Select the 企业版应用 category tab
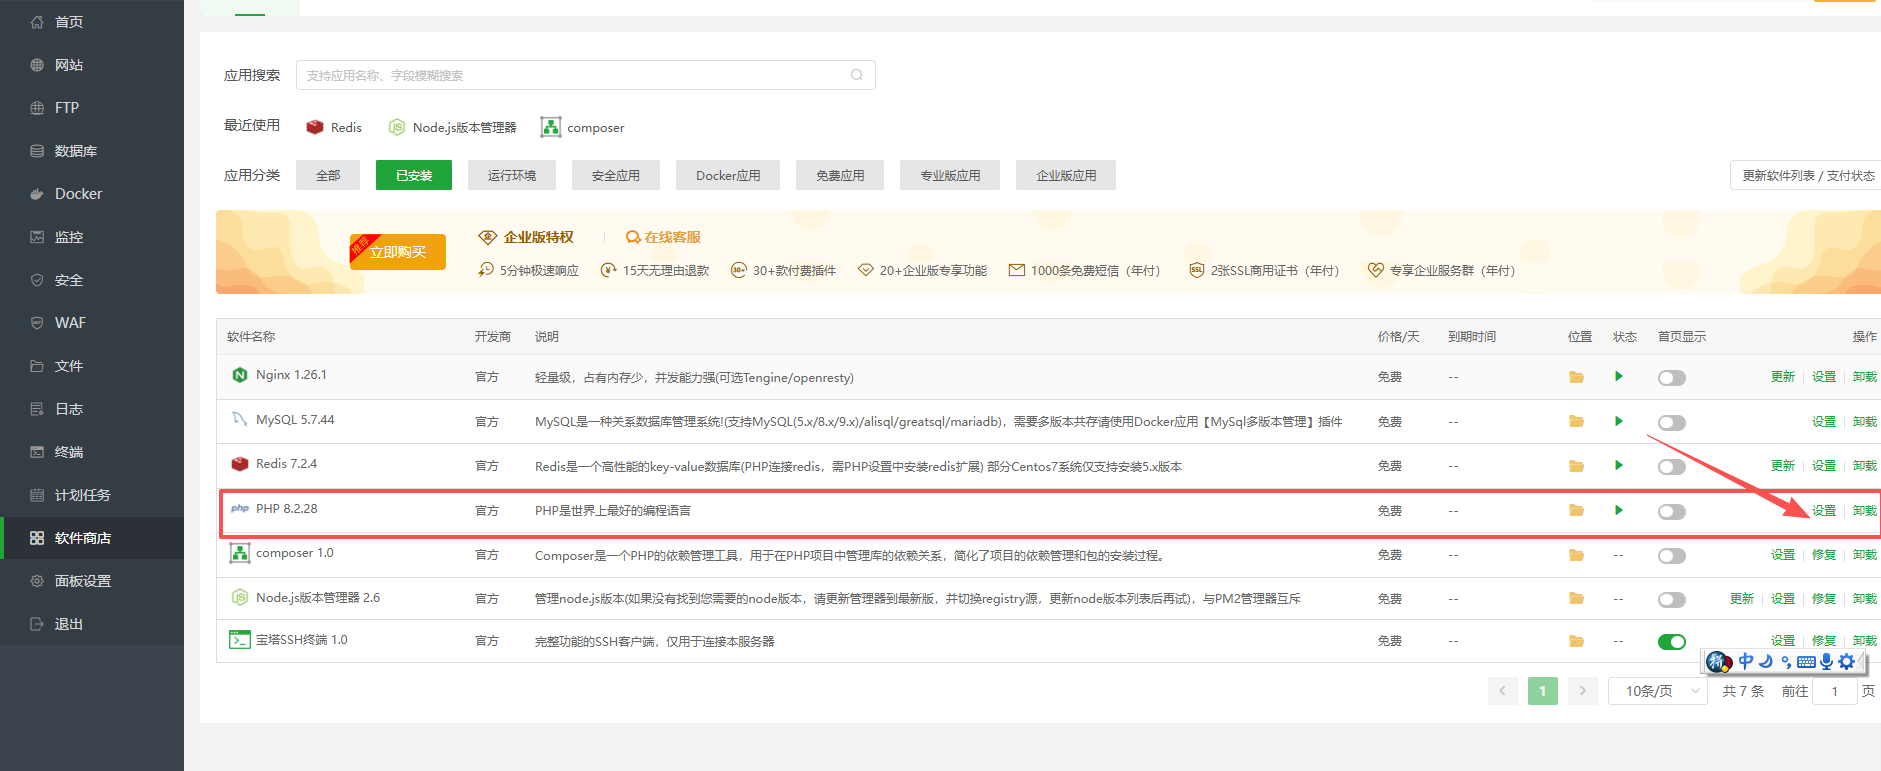This screenshot has width=1881, height=771. [x=1066, y=175]
